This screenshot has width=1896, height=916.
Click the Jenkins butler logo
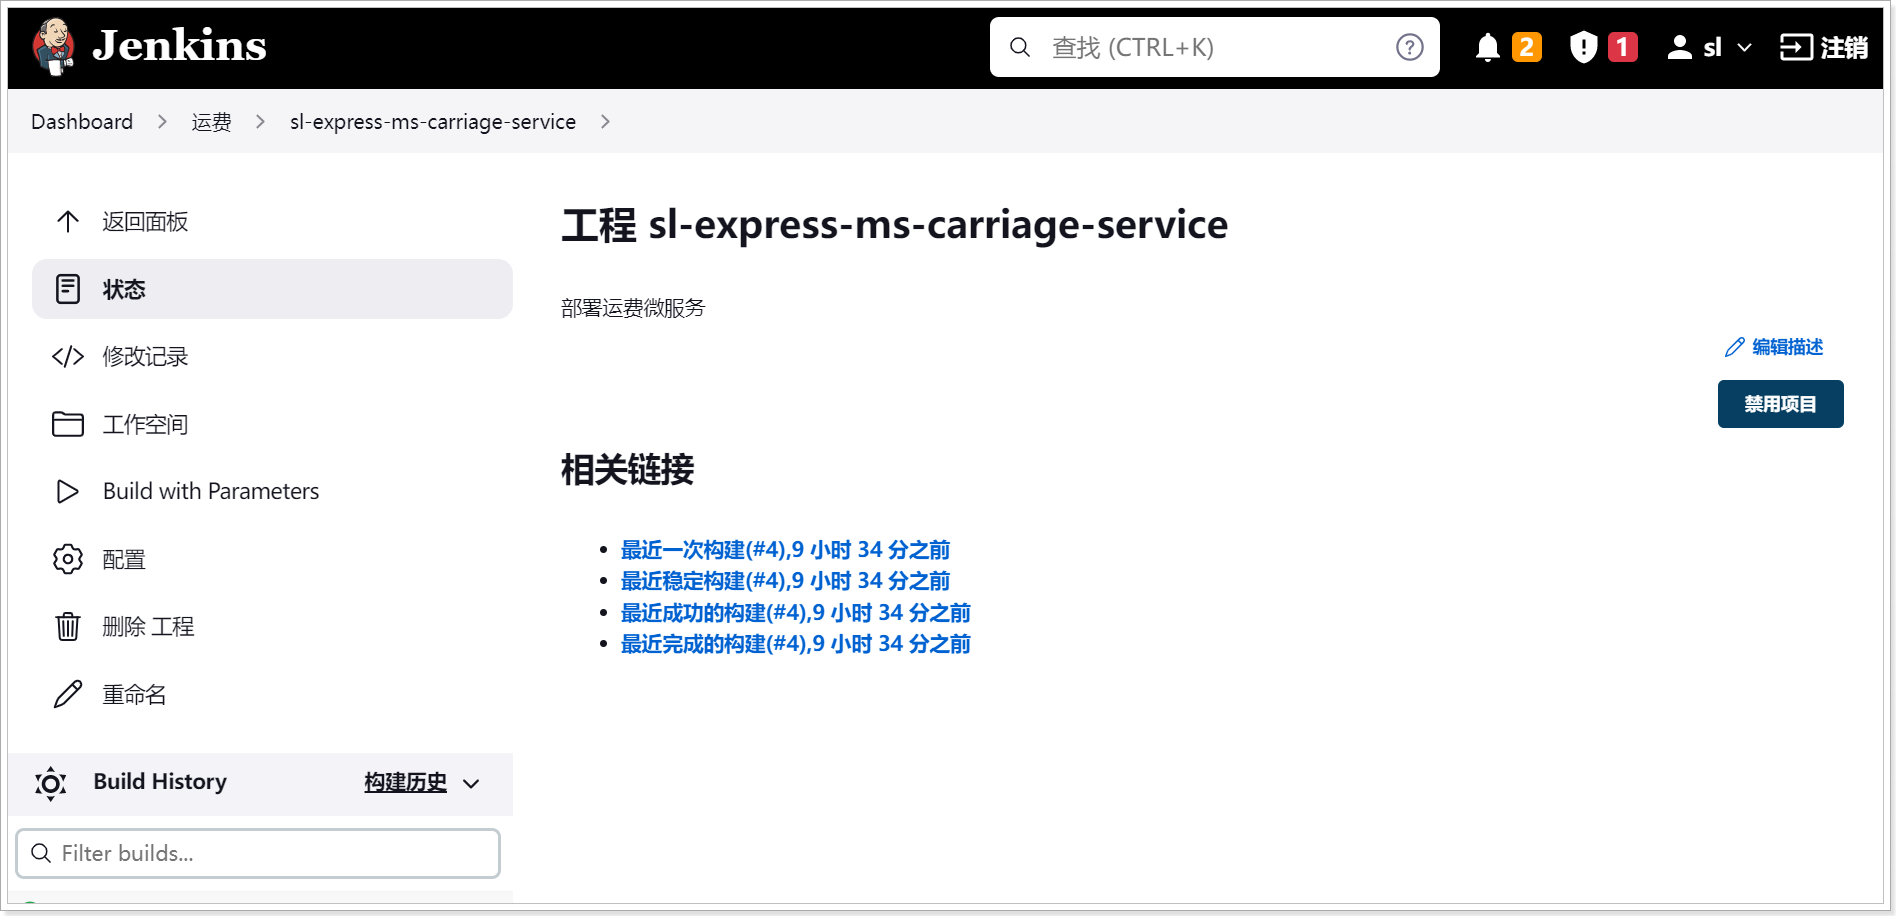point(54,46)
